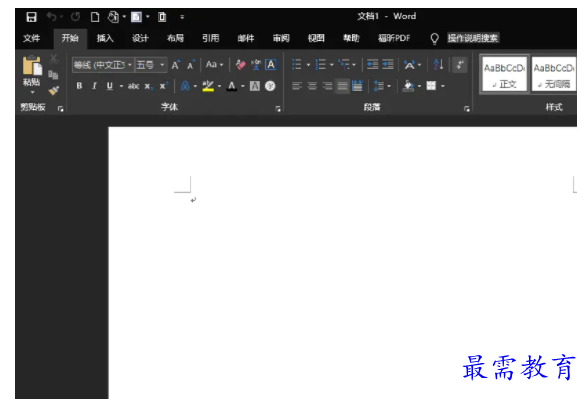The image size is (584, 399).
Task: Sort text with the A-Z icon
Action: [438, 64]
